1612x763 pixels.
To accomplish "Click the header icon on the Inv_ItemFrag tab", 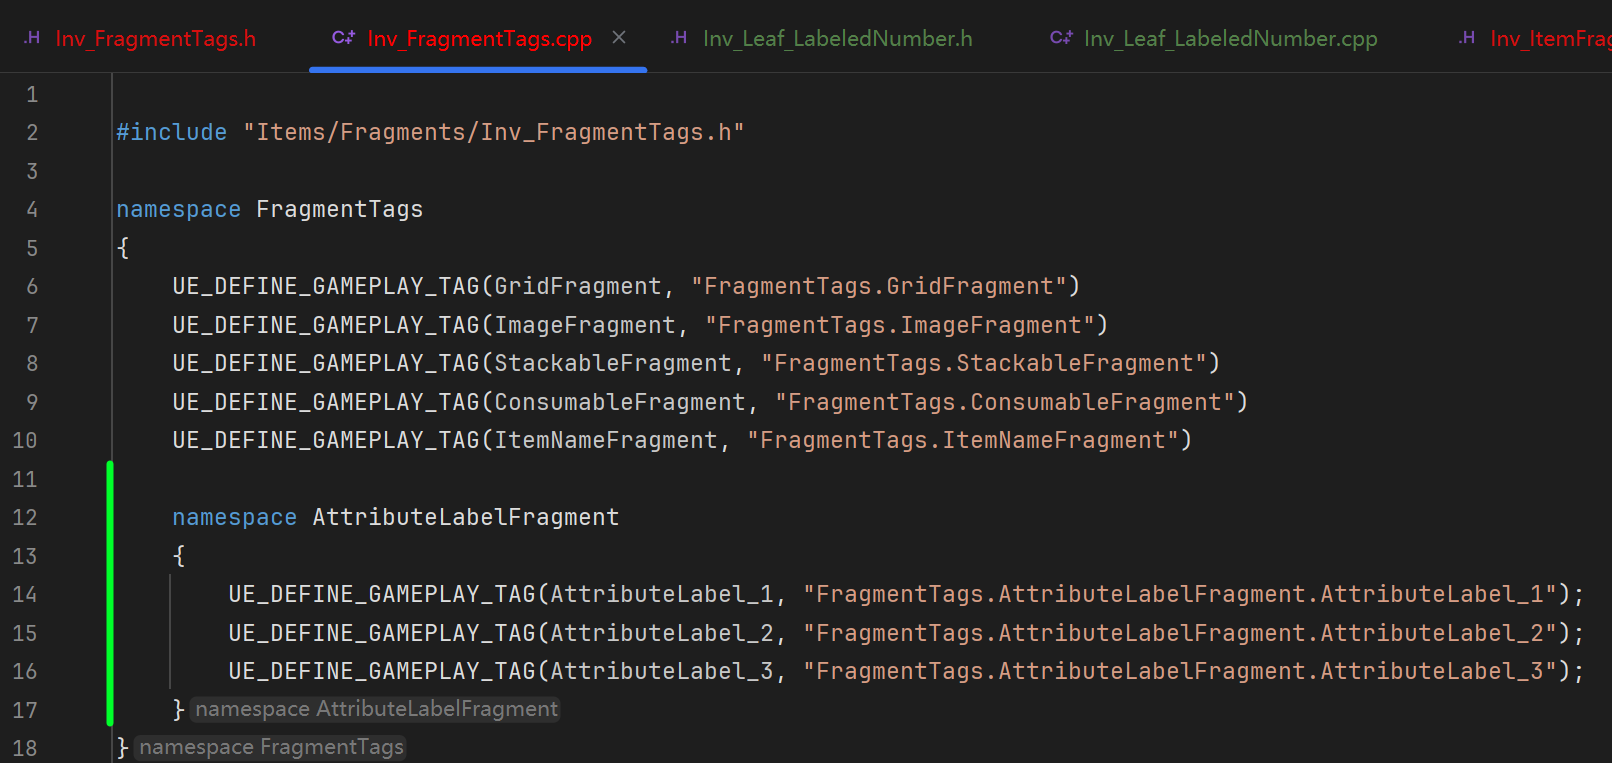I will click(1467, 38).
